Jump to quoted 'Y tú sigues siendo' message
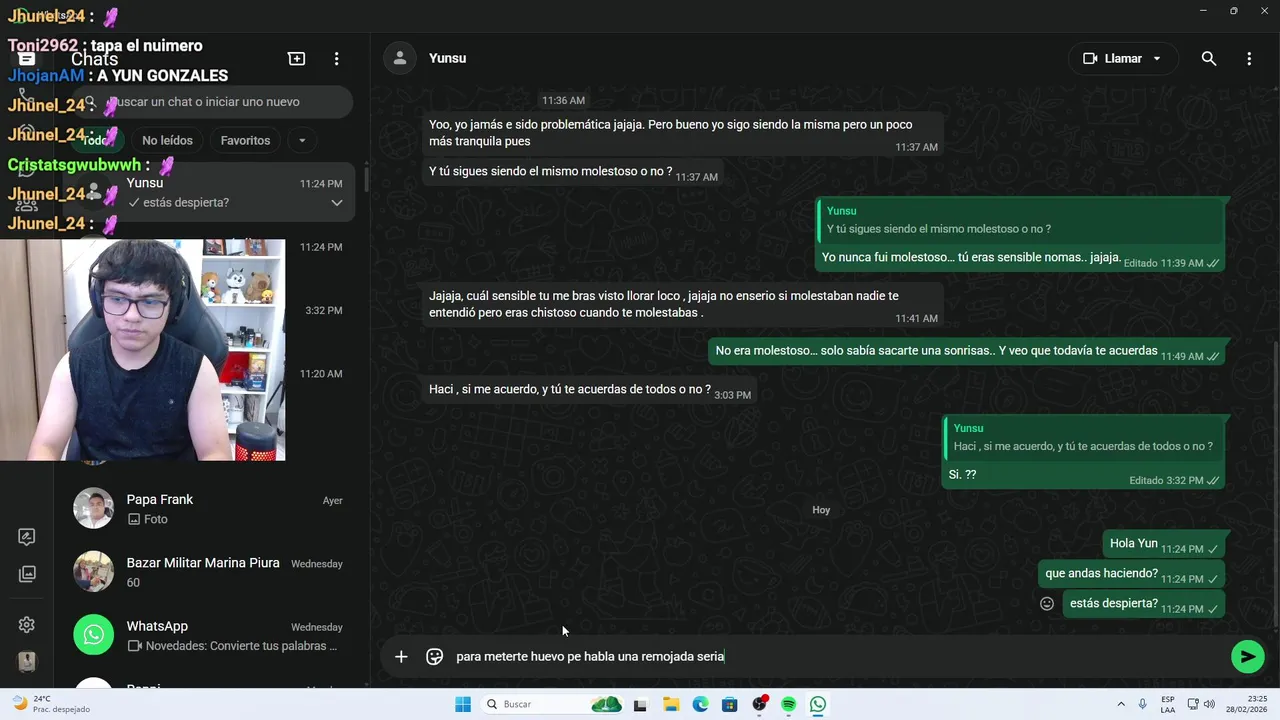 coord(1020,220)
